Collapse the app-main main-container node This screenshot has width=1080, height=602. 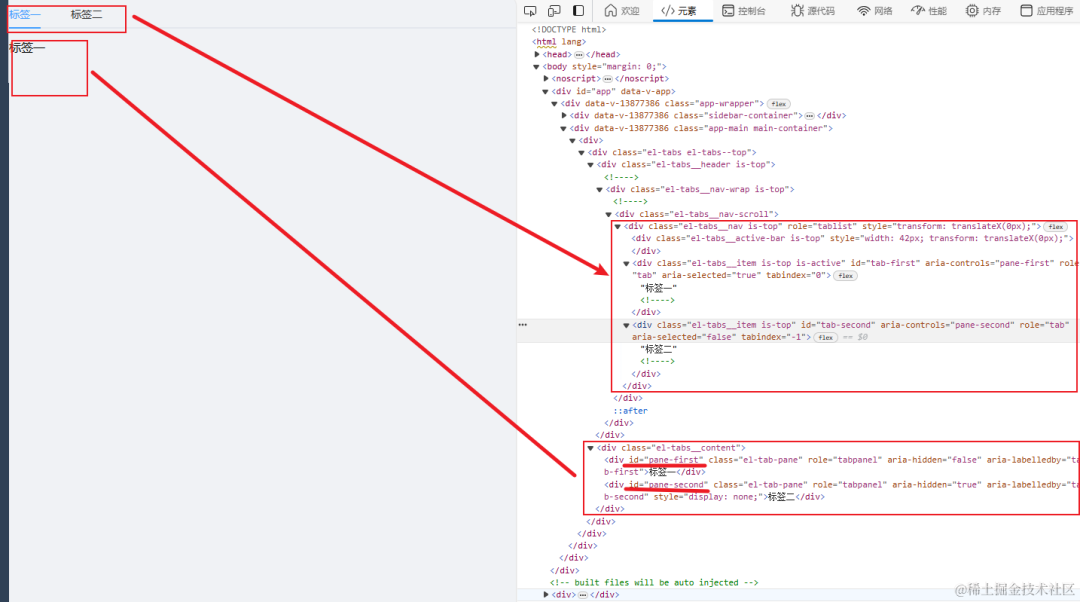563,128
